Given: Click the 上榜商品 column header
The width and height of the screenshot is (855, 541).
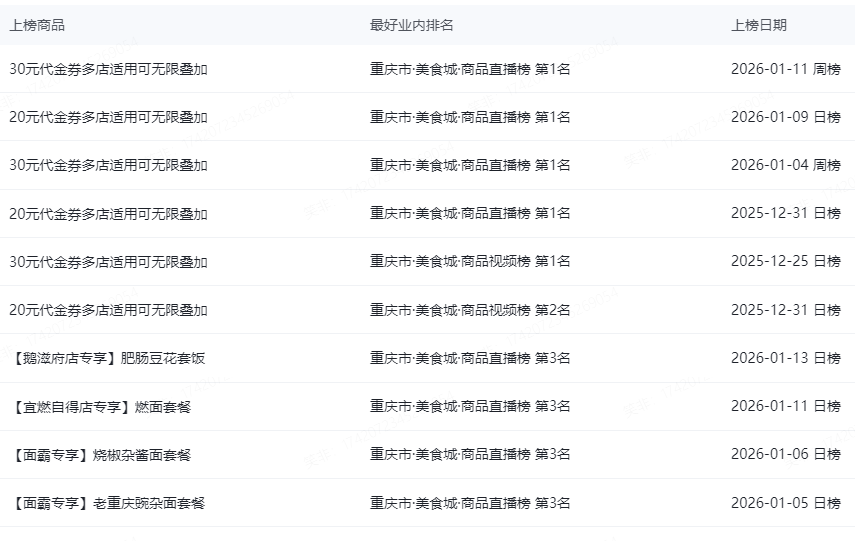Looking at the screenshot, I should (x=37, y=25).
